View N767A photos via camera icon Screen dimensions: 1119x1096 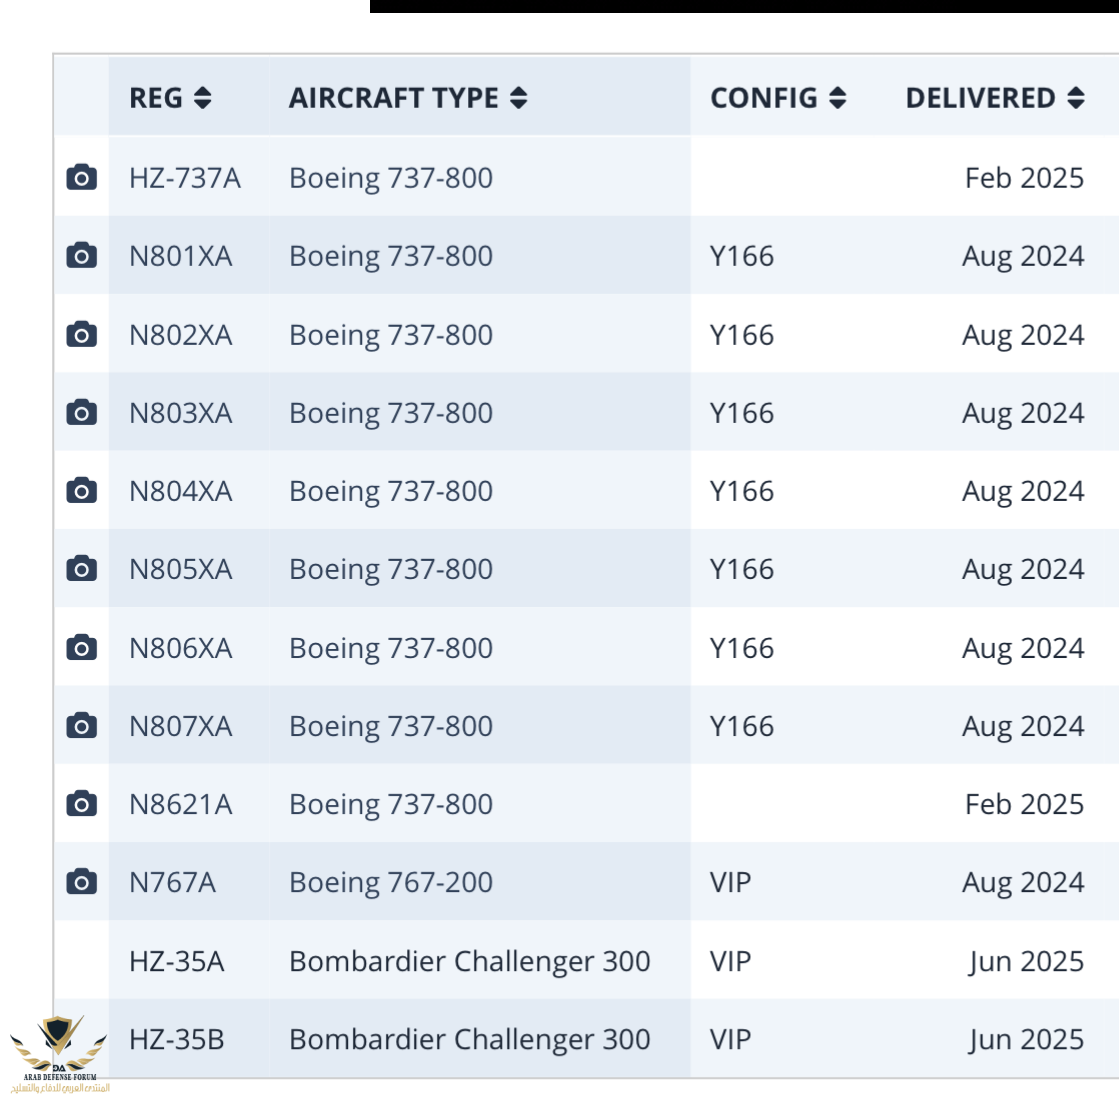pyautogui.click(x=81, y=882)
